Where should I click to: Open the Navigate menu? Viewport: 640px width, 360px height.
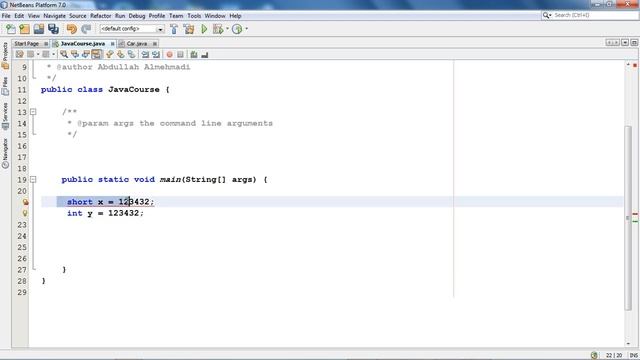pos(55,16)
